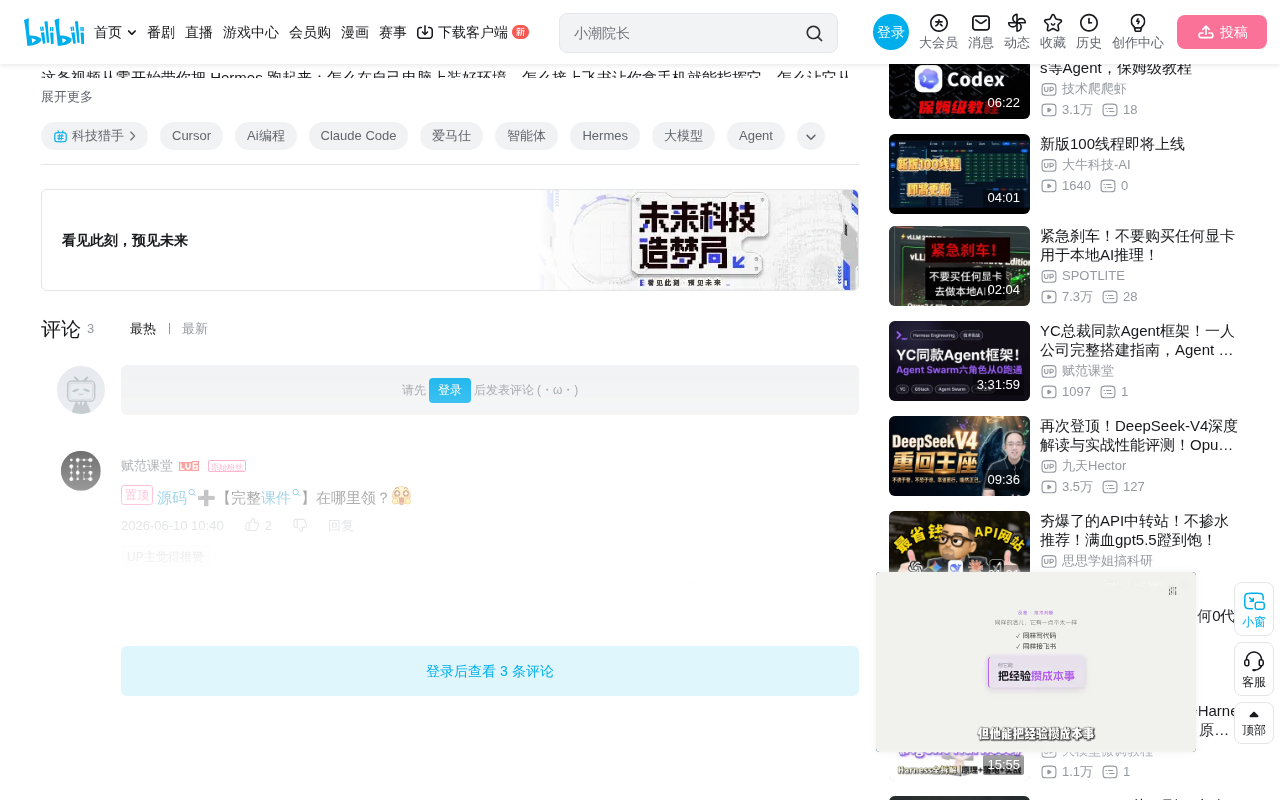Image resolution: width=1280 pixels, height=800 pixels.
Task: Open the 科技猎手 topic tag
Action: click(95, 136)
